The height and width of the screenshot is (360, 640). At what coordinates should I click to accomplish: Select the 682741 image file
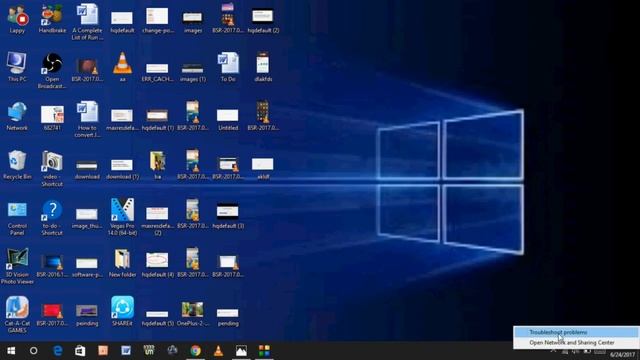point(52,118)
